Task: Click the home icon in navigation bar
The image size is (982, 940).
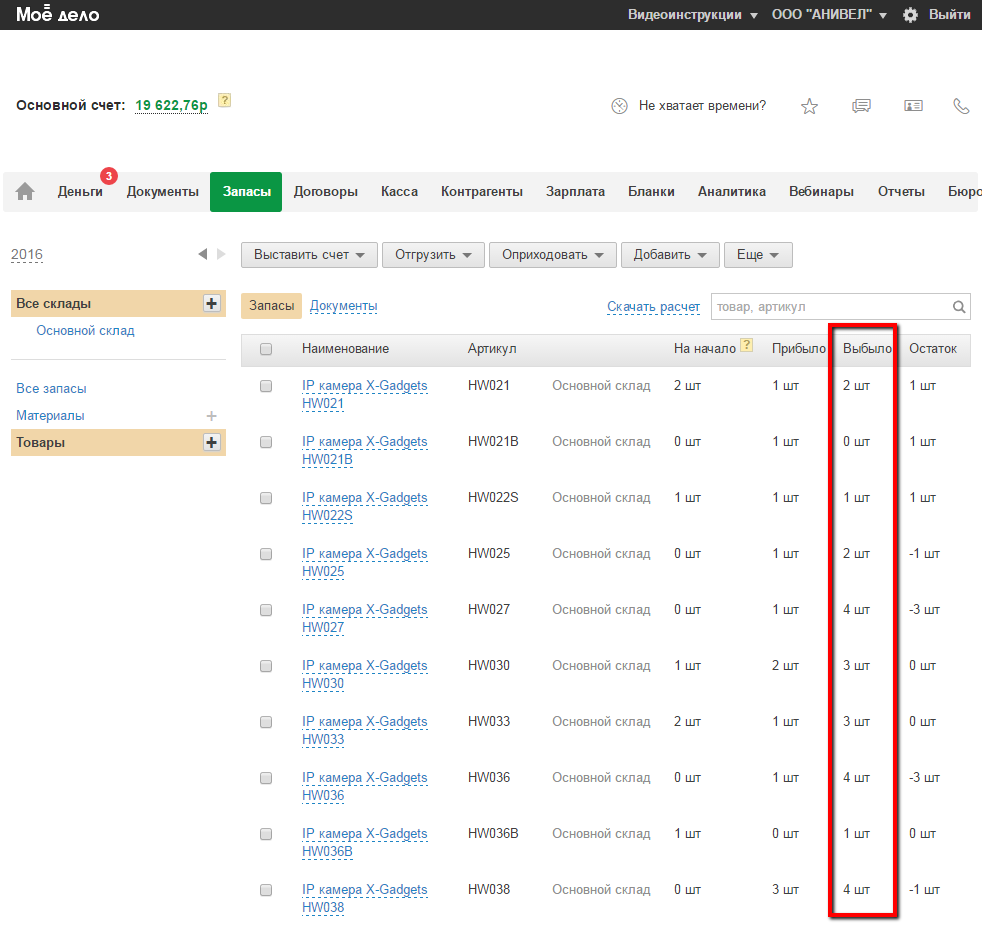Action: pos(25,192)
